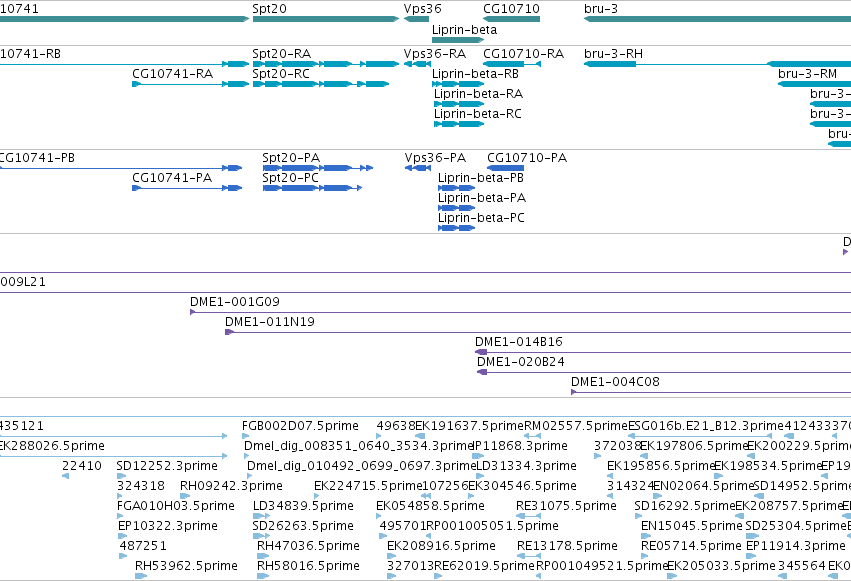Click Liprin-beta-RC transcript label
The image size is (851, 581).
pyautogui.click(x=478, y=114)
